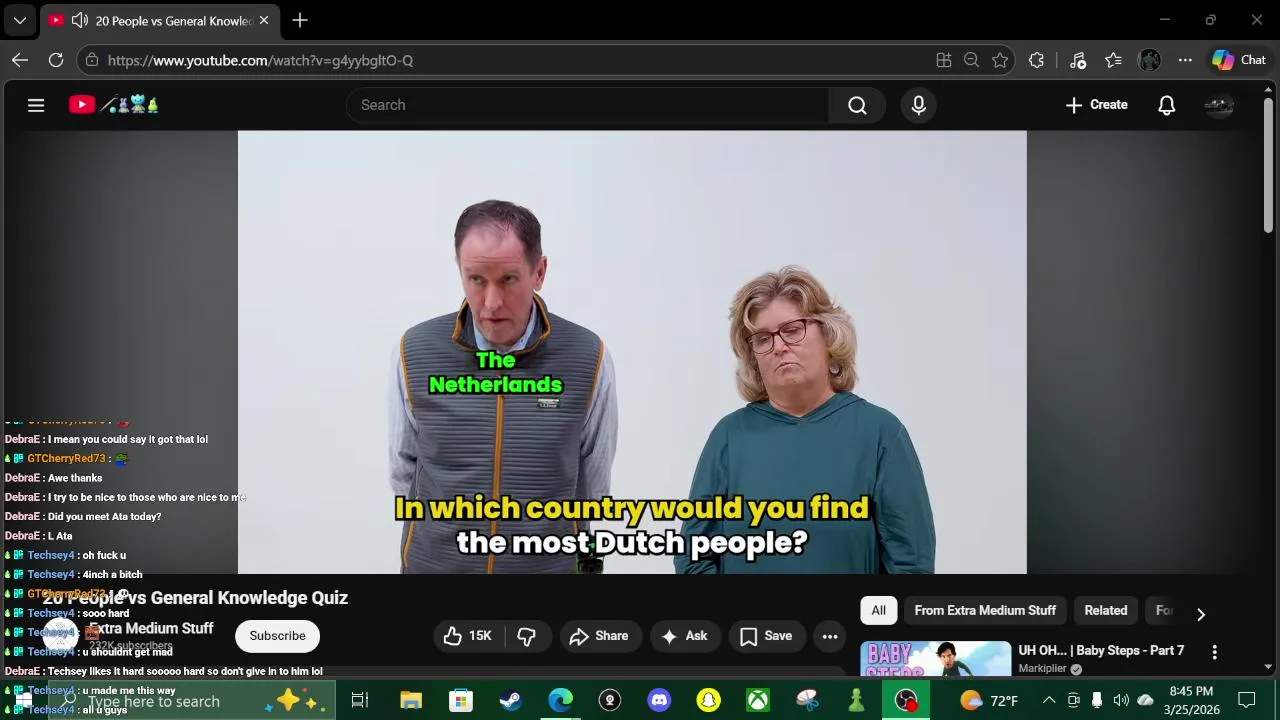The height and width of the screenshot is (720, 1280).
Task: Add this page to favorites star
Action: 1000,60
